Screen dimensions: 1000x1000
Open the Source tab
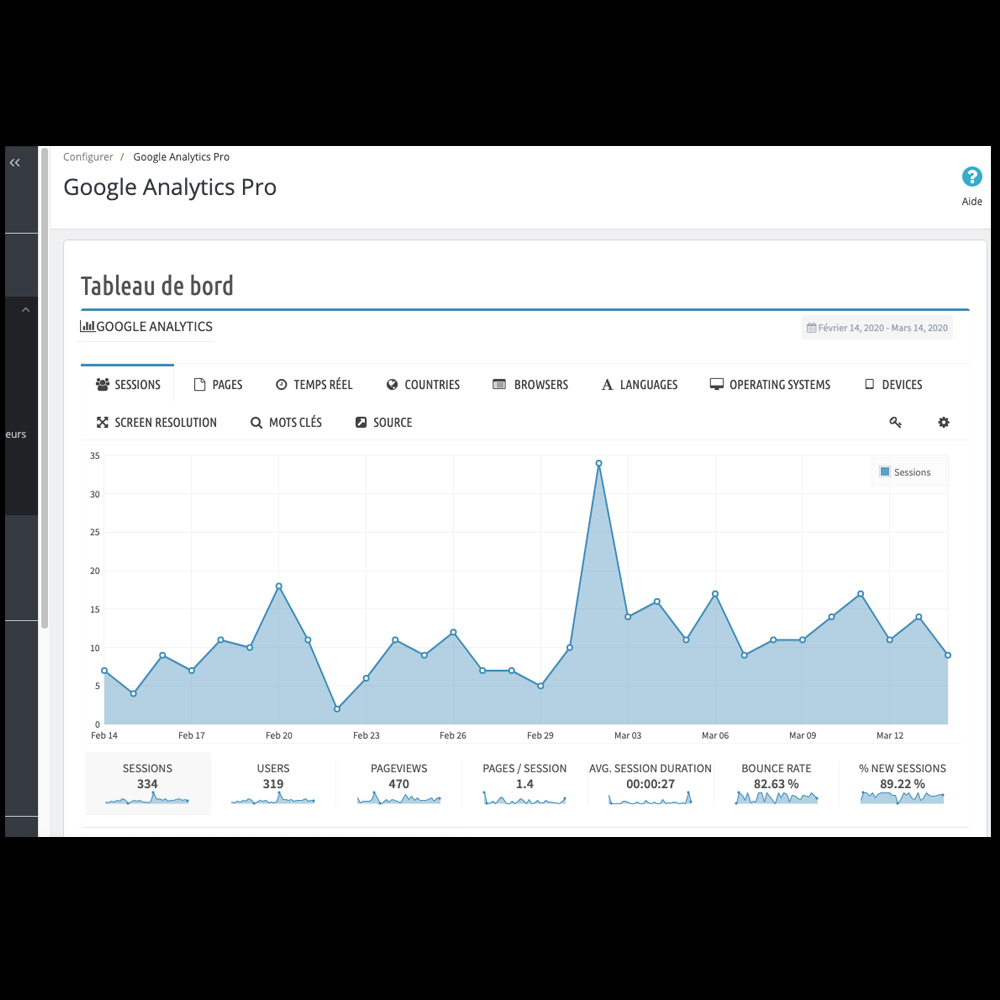[x=383, y=422]
